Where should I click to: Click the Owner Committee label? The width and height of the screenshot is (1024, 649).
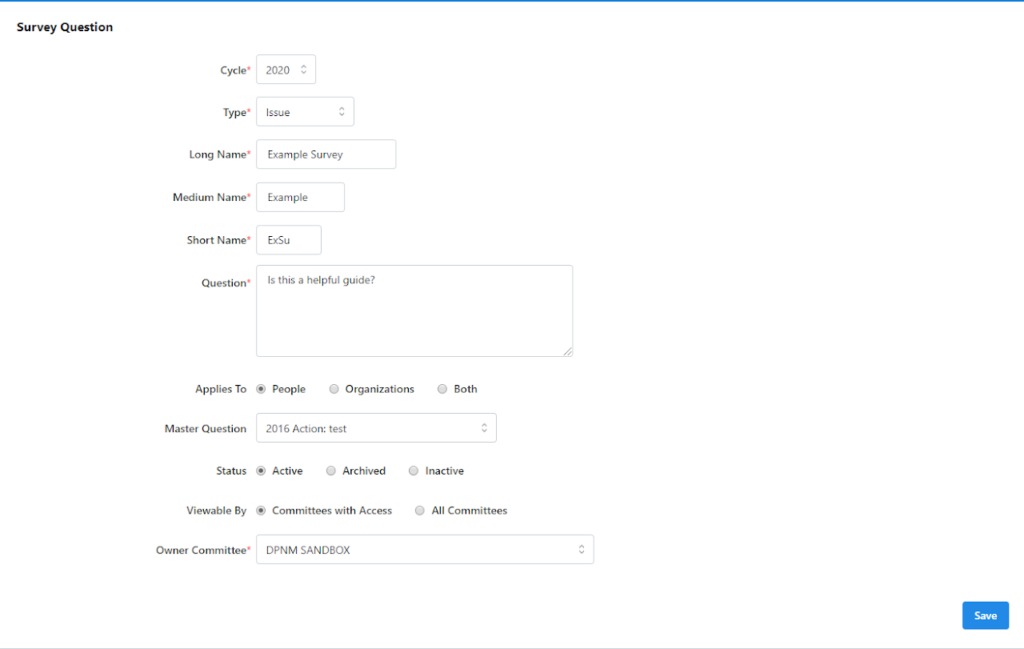click(200, 550)
